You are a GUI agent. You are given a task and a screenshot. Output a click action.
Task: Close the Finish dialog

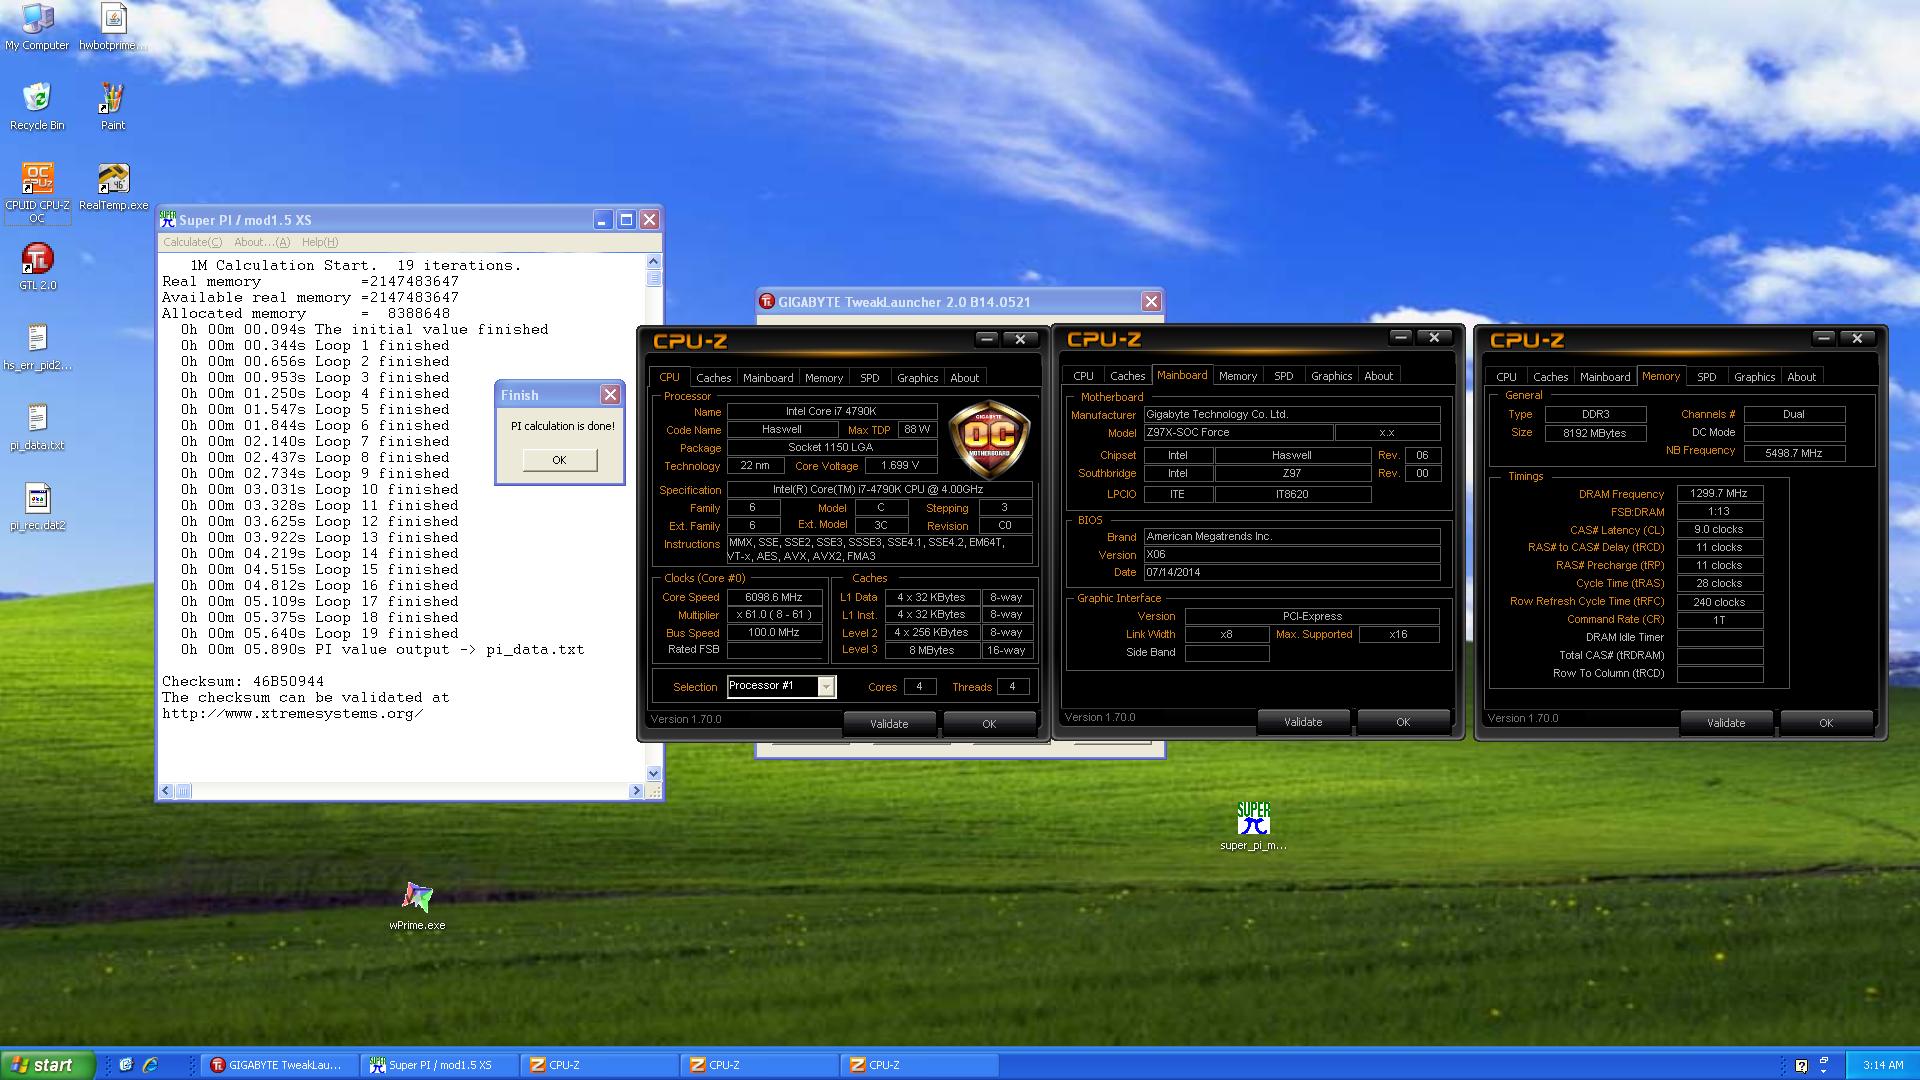click(610, 395)
